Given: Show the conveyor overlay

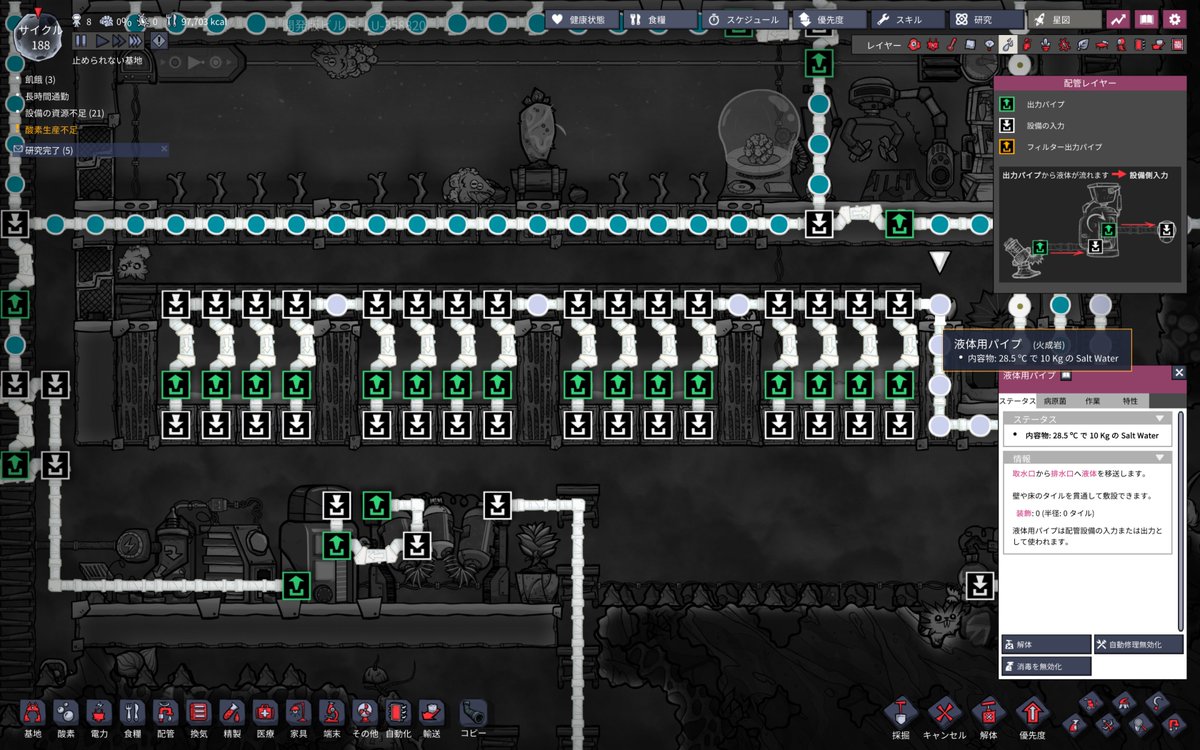Looking at the screenshot, I should 1158,45.
